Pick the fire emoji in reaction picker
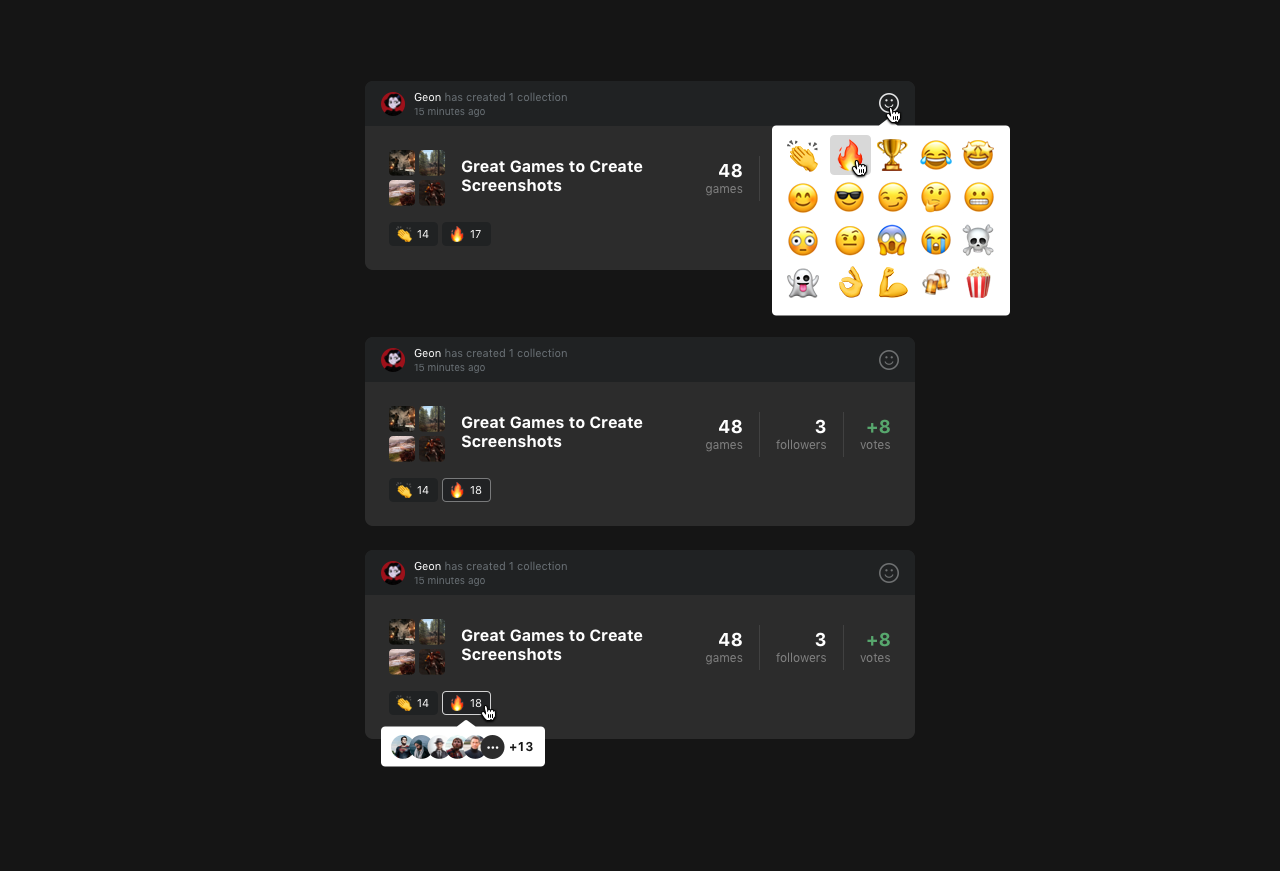Screen dimensions: 1280x871 coord(850,155)
